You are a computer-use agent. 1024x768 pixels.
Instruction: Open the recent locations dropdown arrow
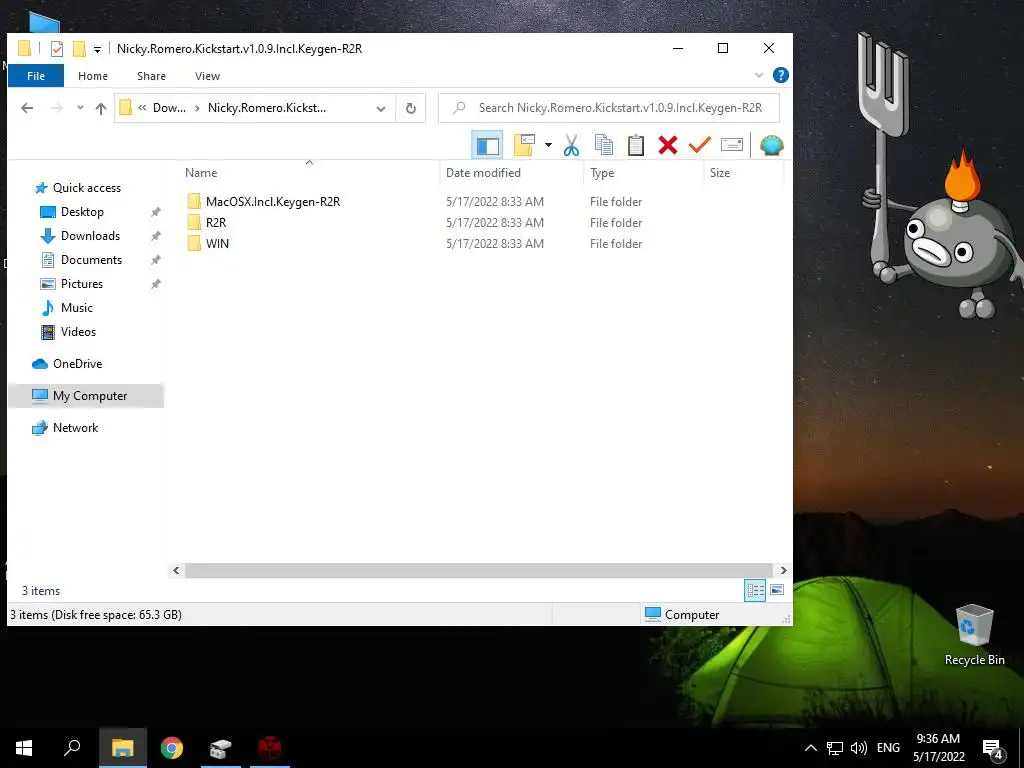point(80,108)
